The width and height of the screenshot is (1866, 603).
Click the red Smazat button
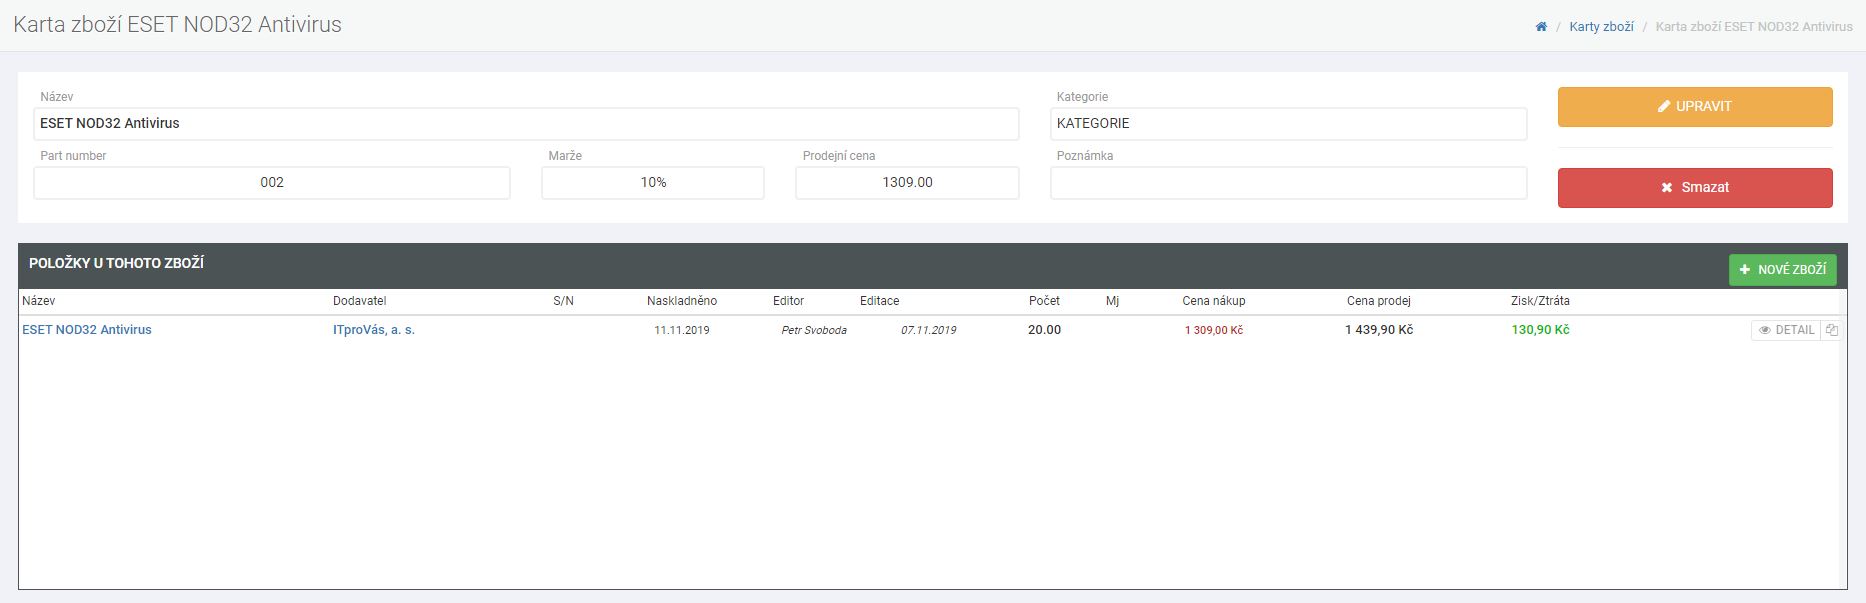point(1695,187)
